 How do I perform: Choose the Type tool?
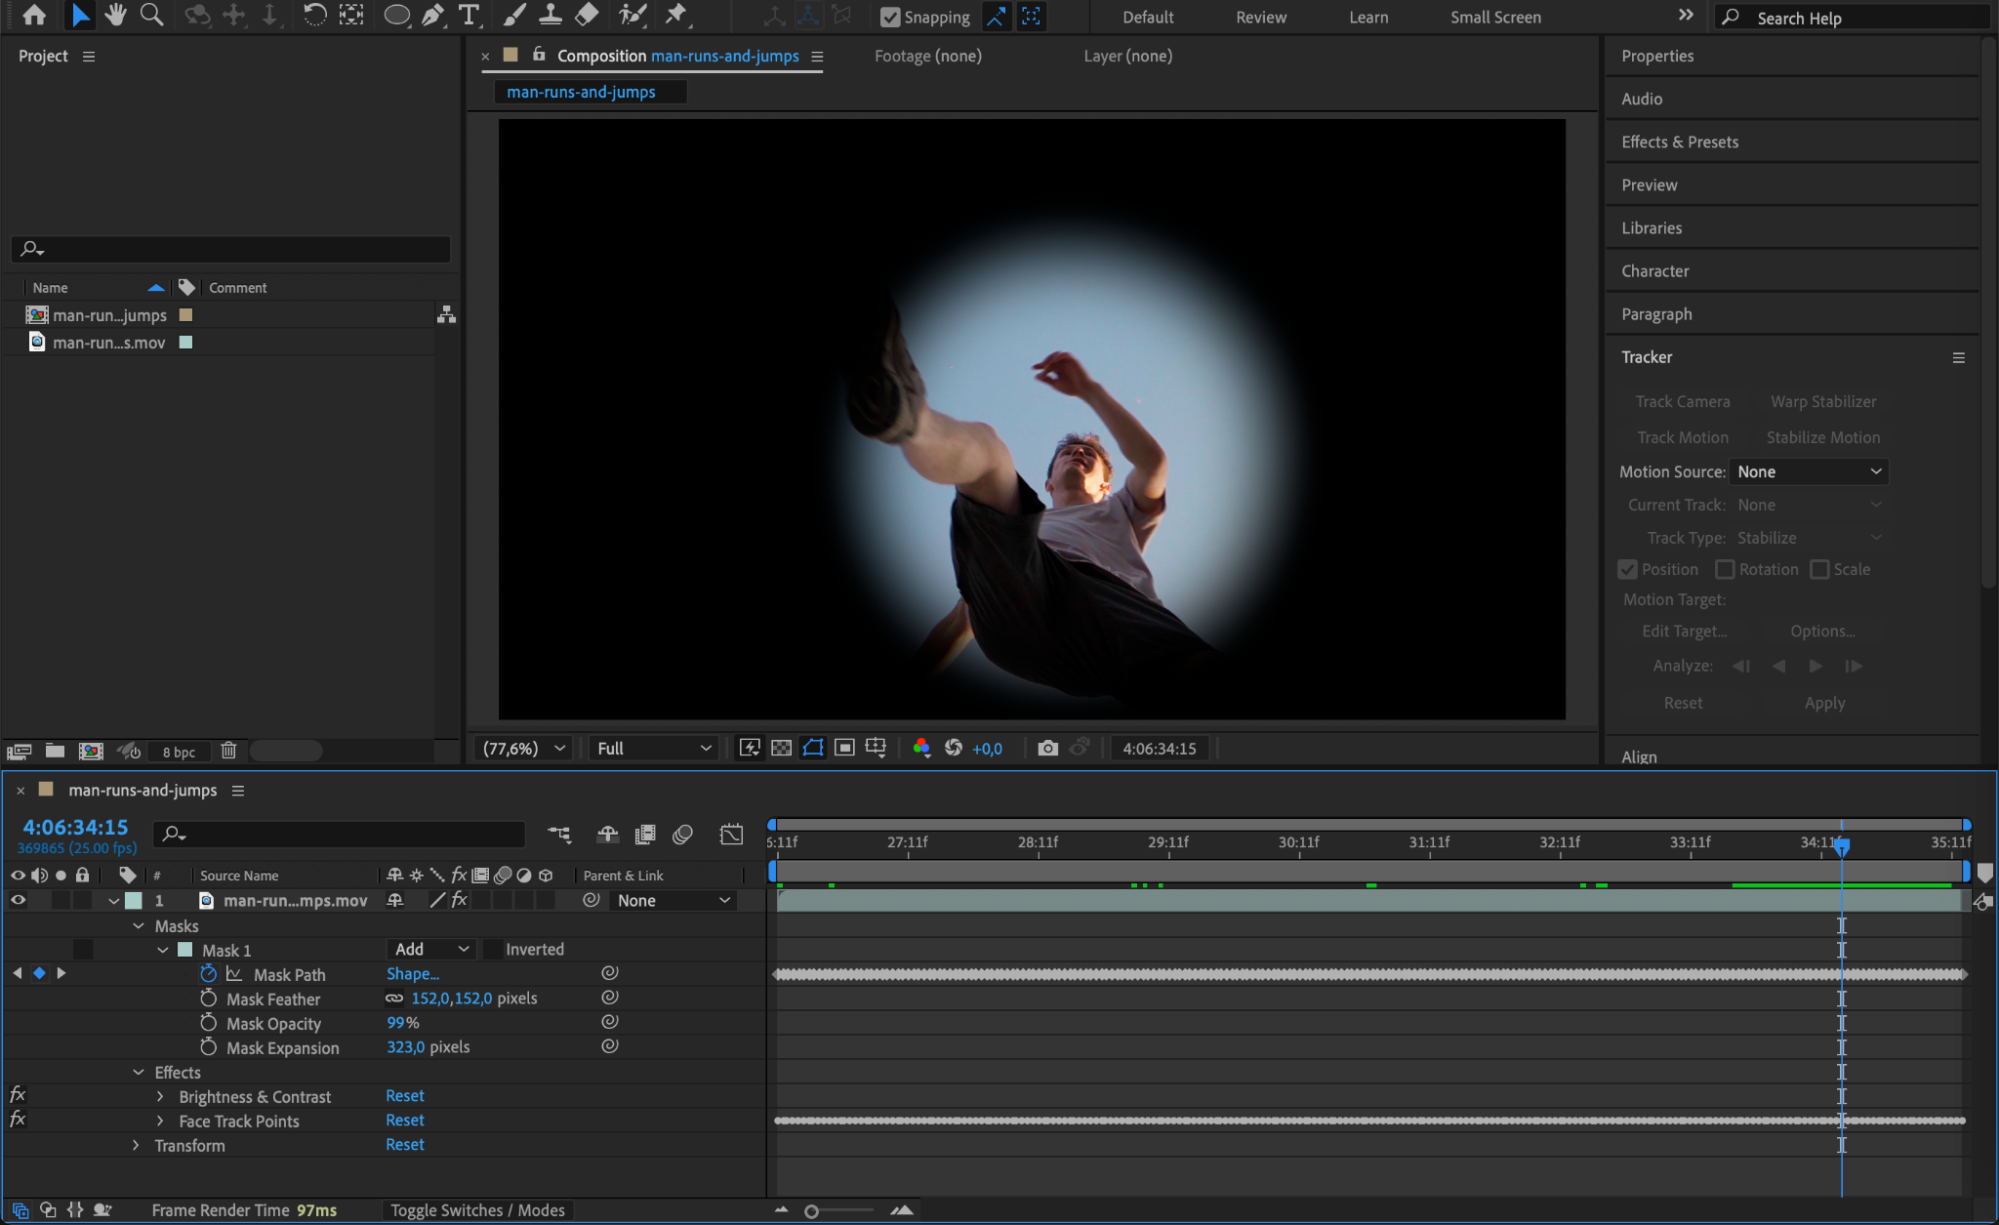(468, 15)
